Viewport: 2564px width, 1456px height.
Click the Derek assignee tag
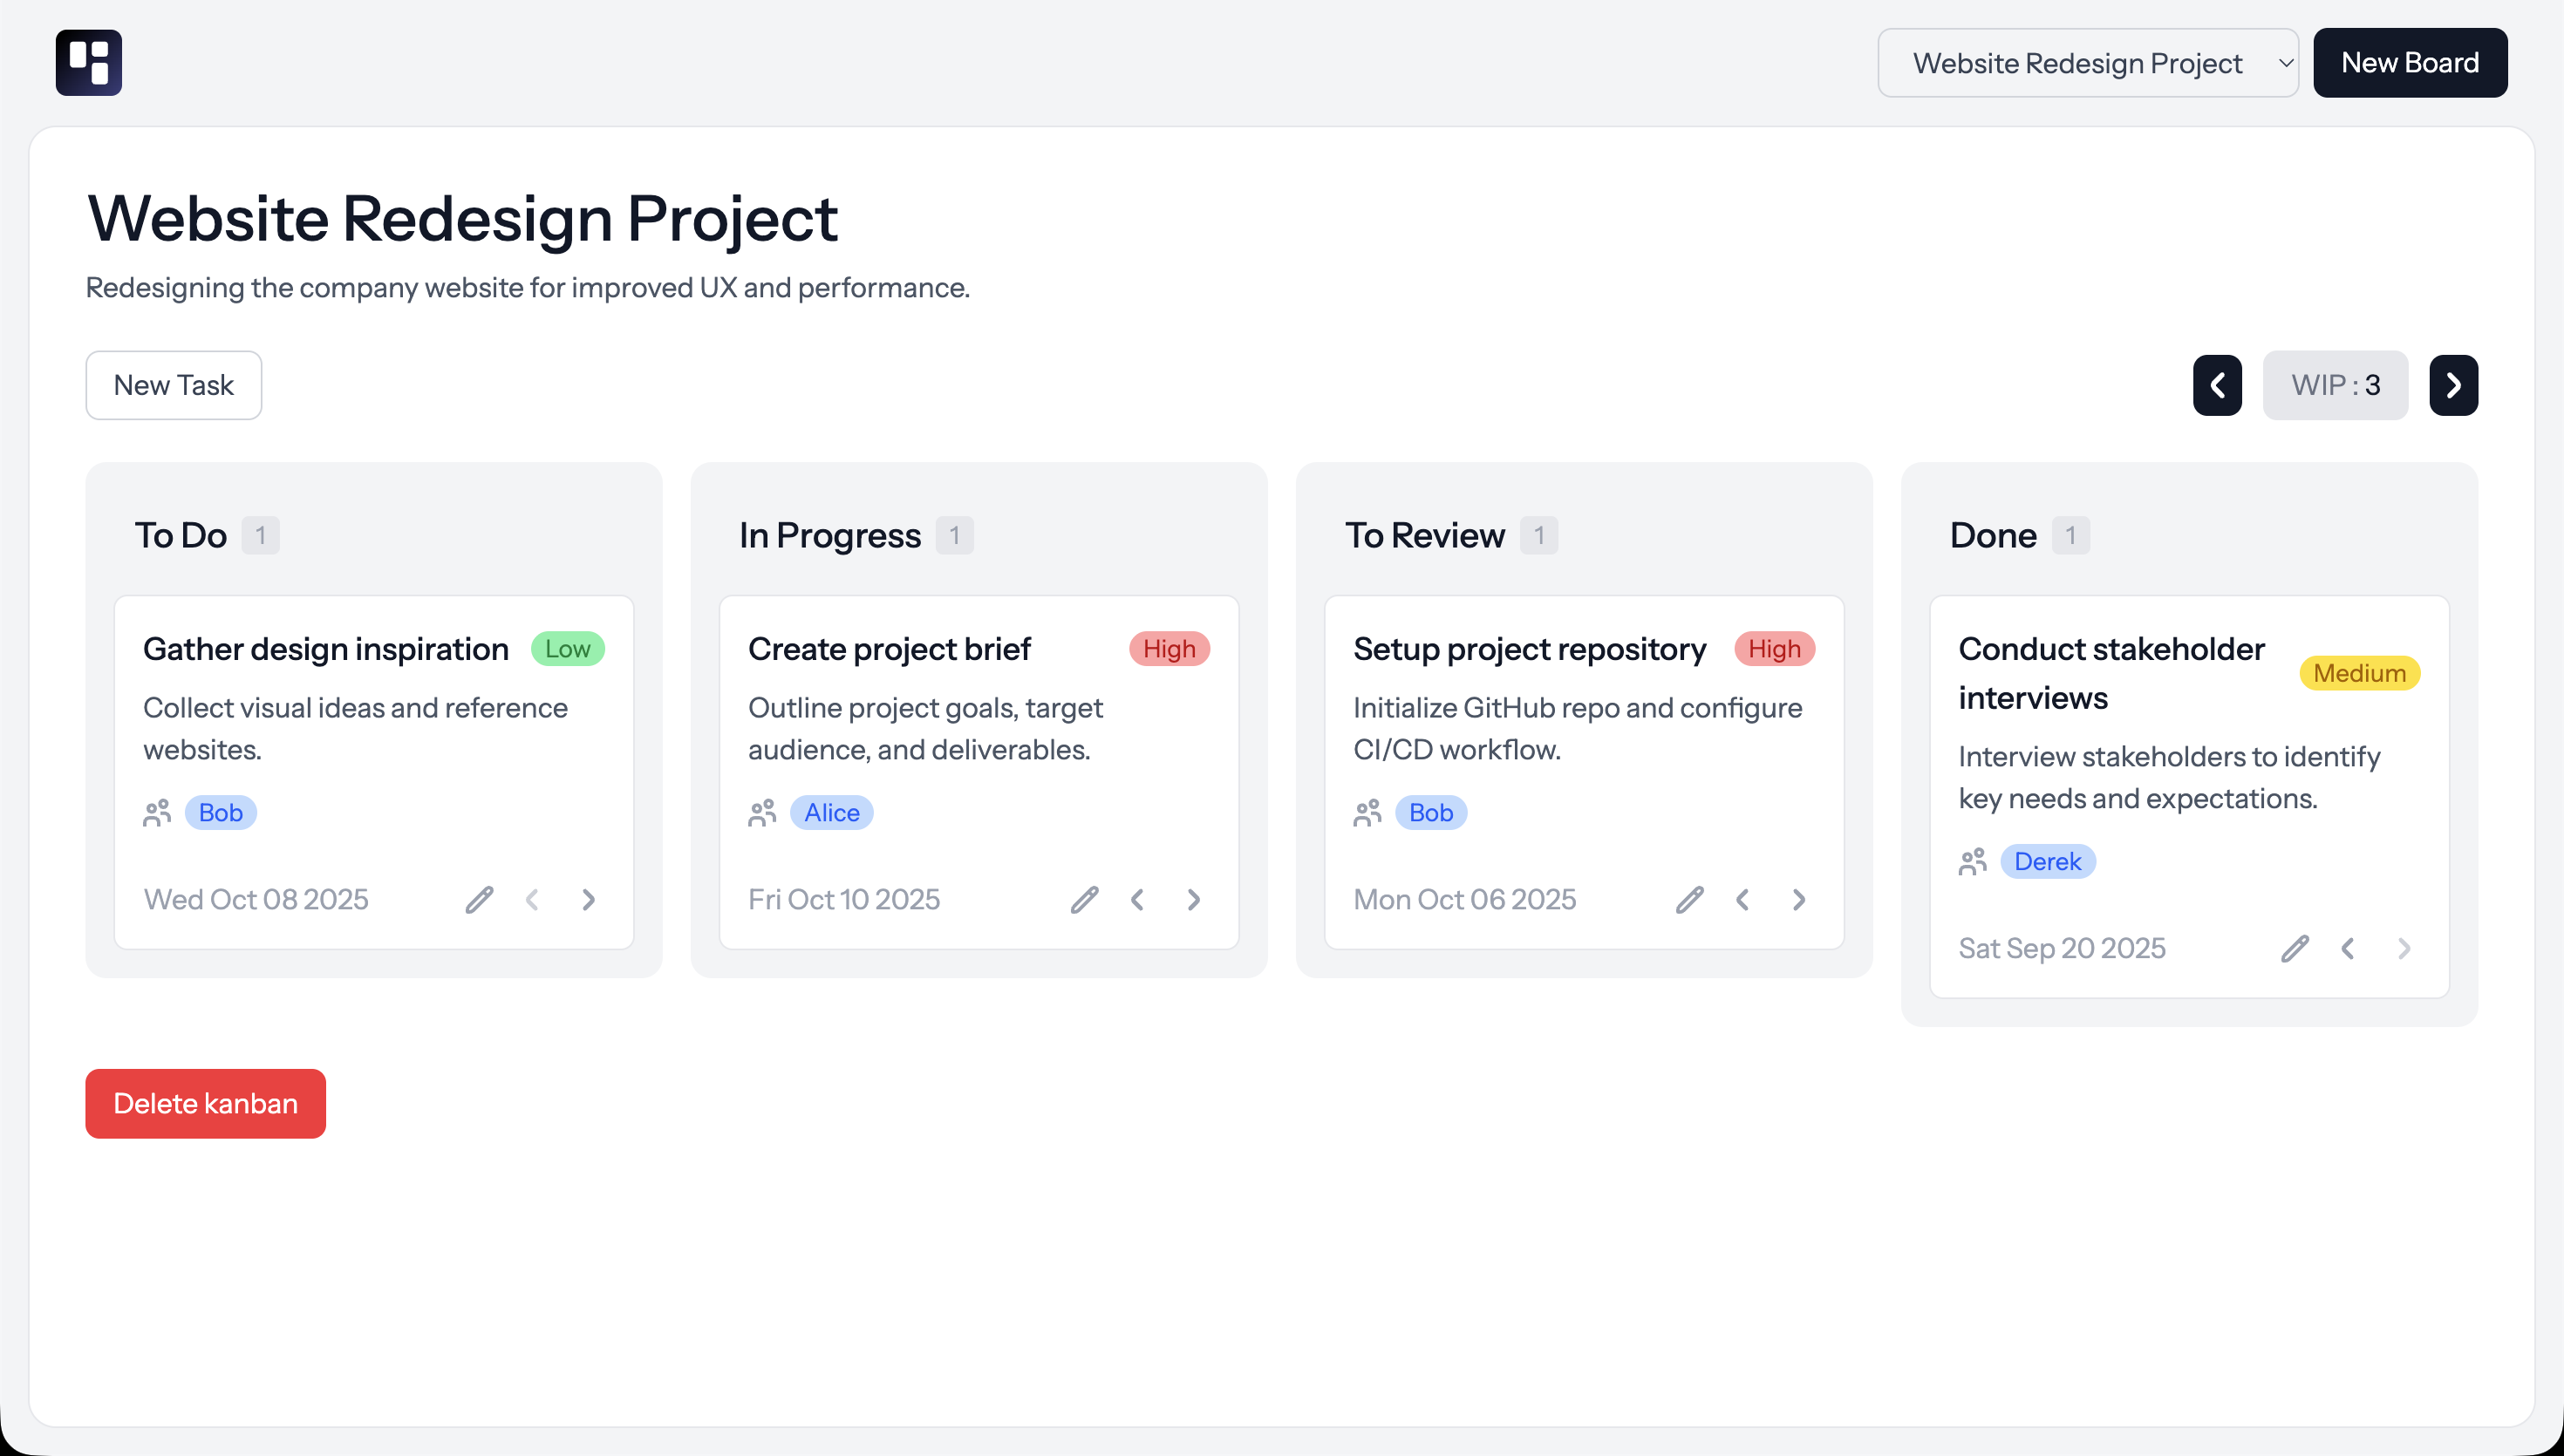click(x=2046, y=861)
